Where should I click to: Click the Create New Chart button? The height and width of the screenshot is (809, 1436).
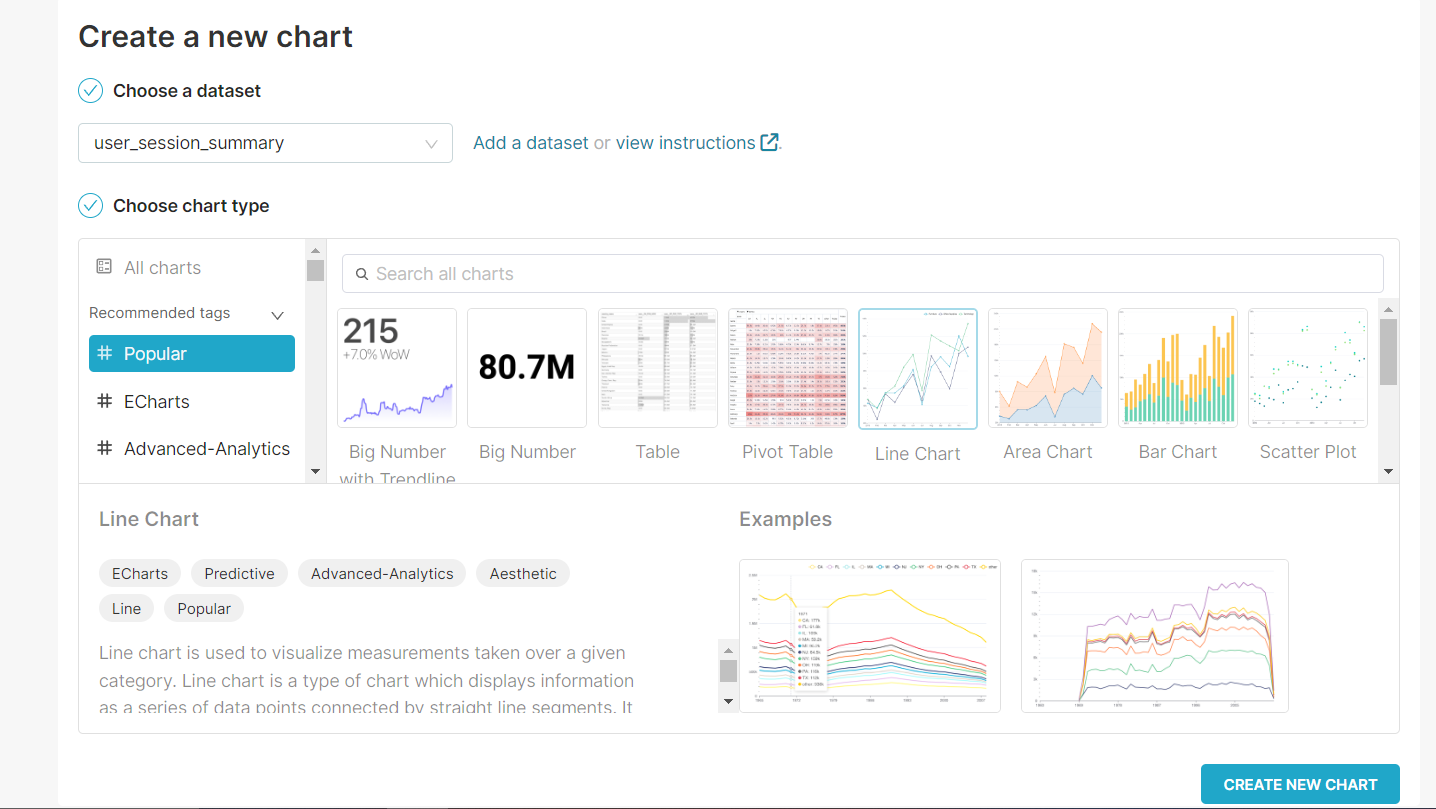coord(1300,784)
